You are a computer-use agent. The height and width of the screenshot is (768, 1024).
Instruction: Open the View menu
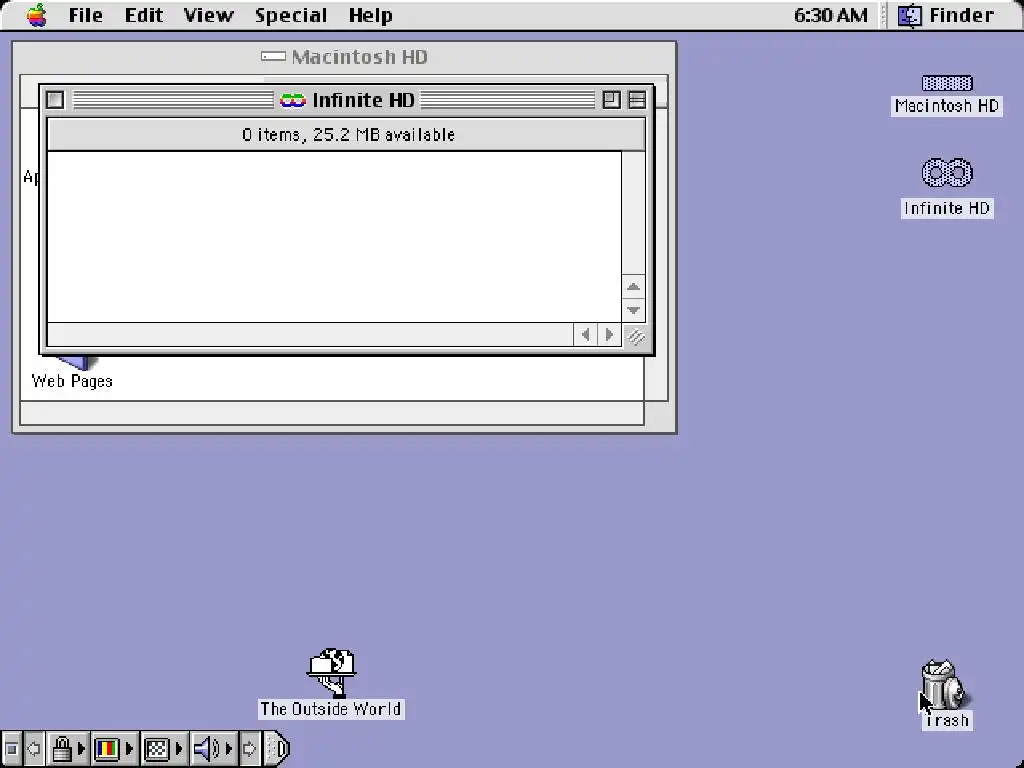pyautogui.click(x=208, y=15)
